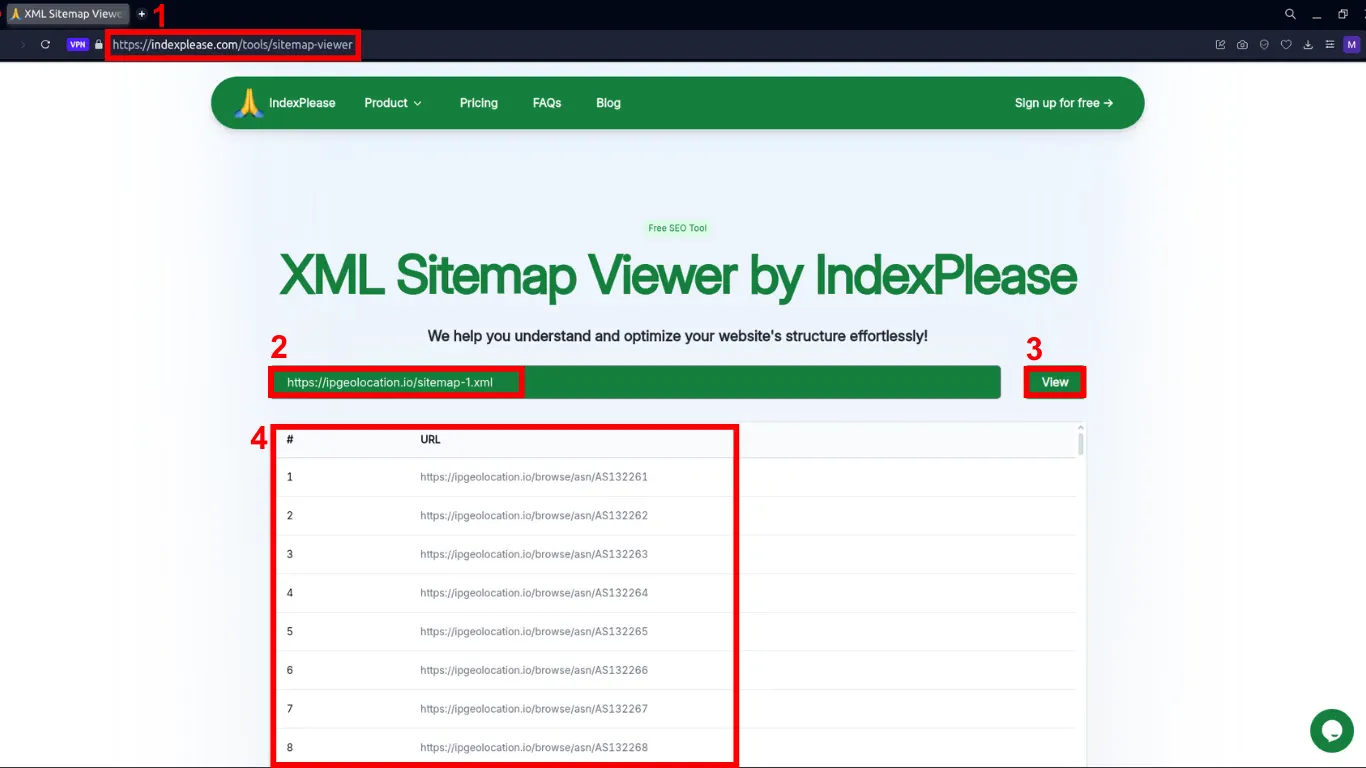Click the URL ending in AS132261

[x=534, y=477]
